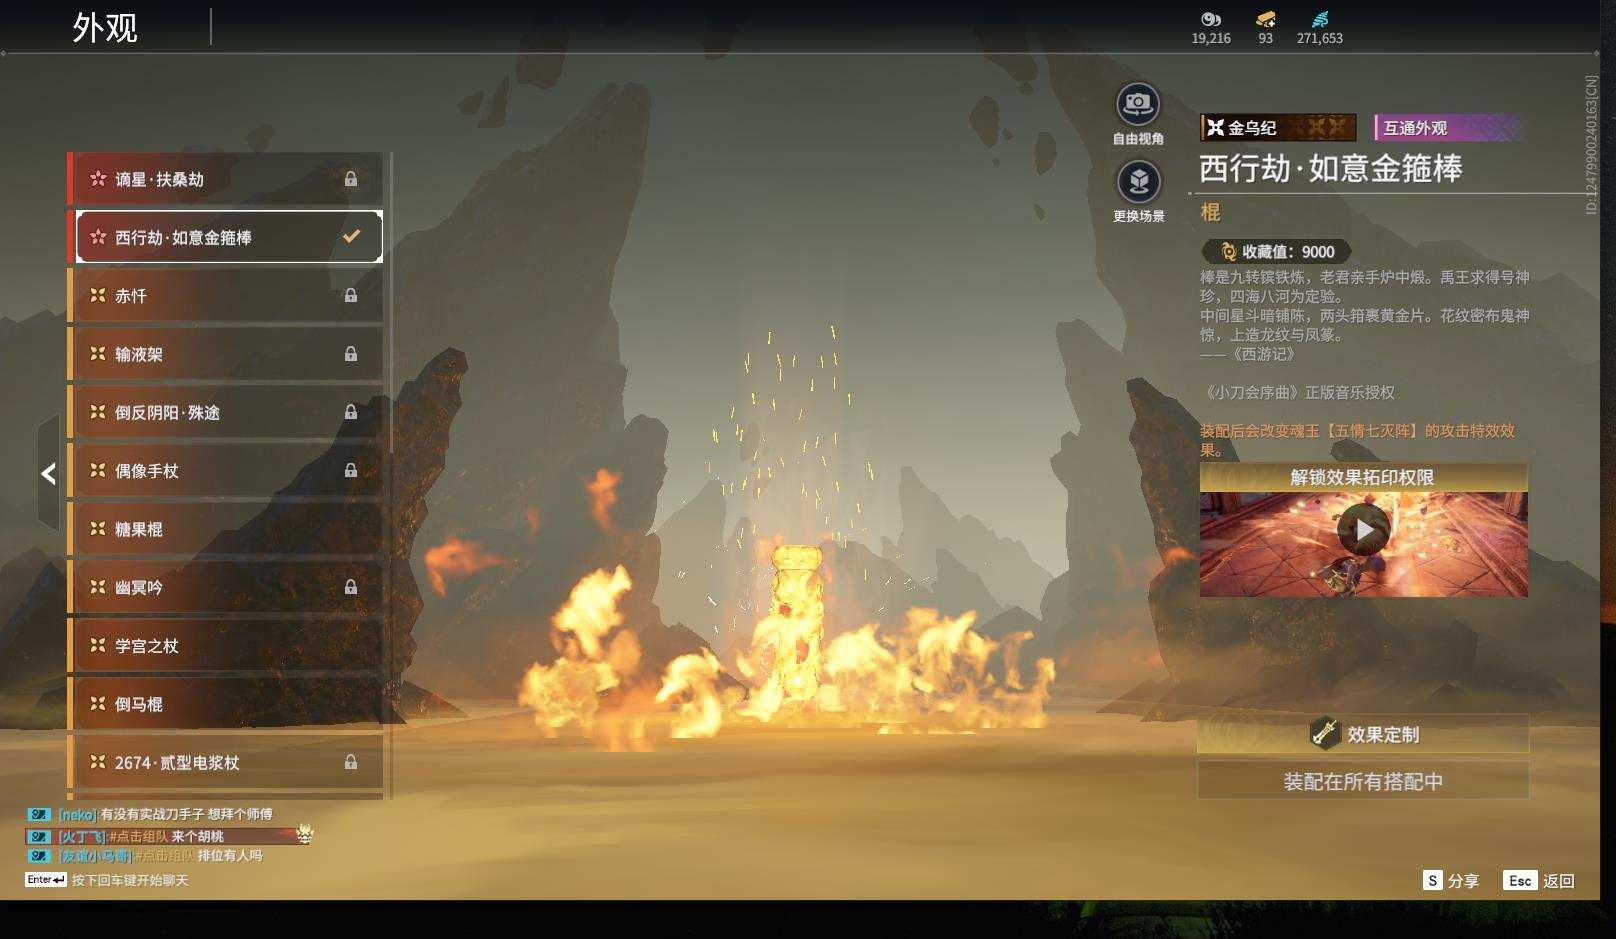Viewport: 1616px width, 939px height.
Task: Click the lock icon on 赤忏 skin
Action: (x=351, y=296)
